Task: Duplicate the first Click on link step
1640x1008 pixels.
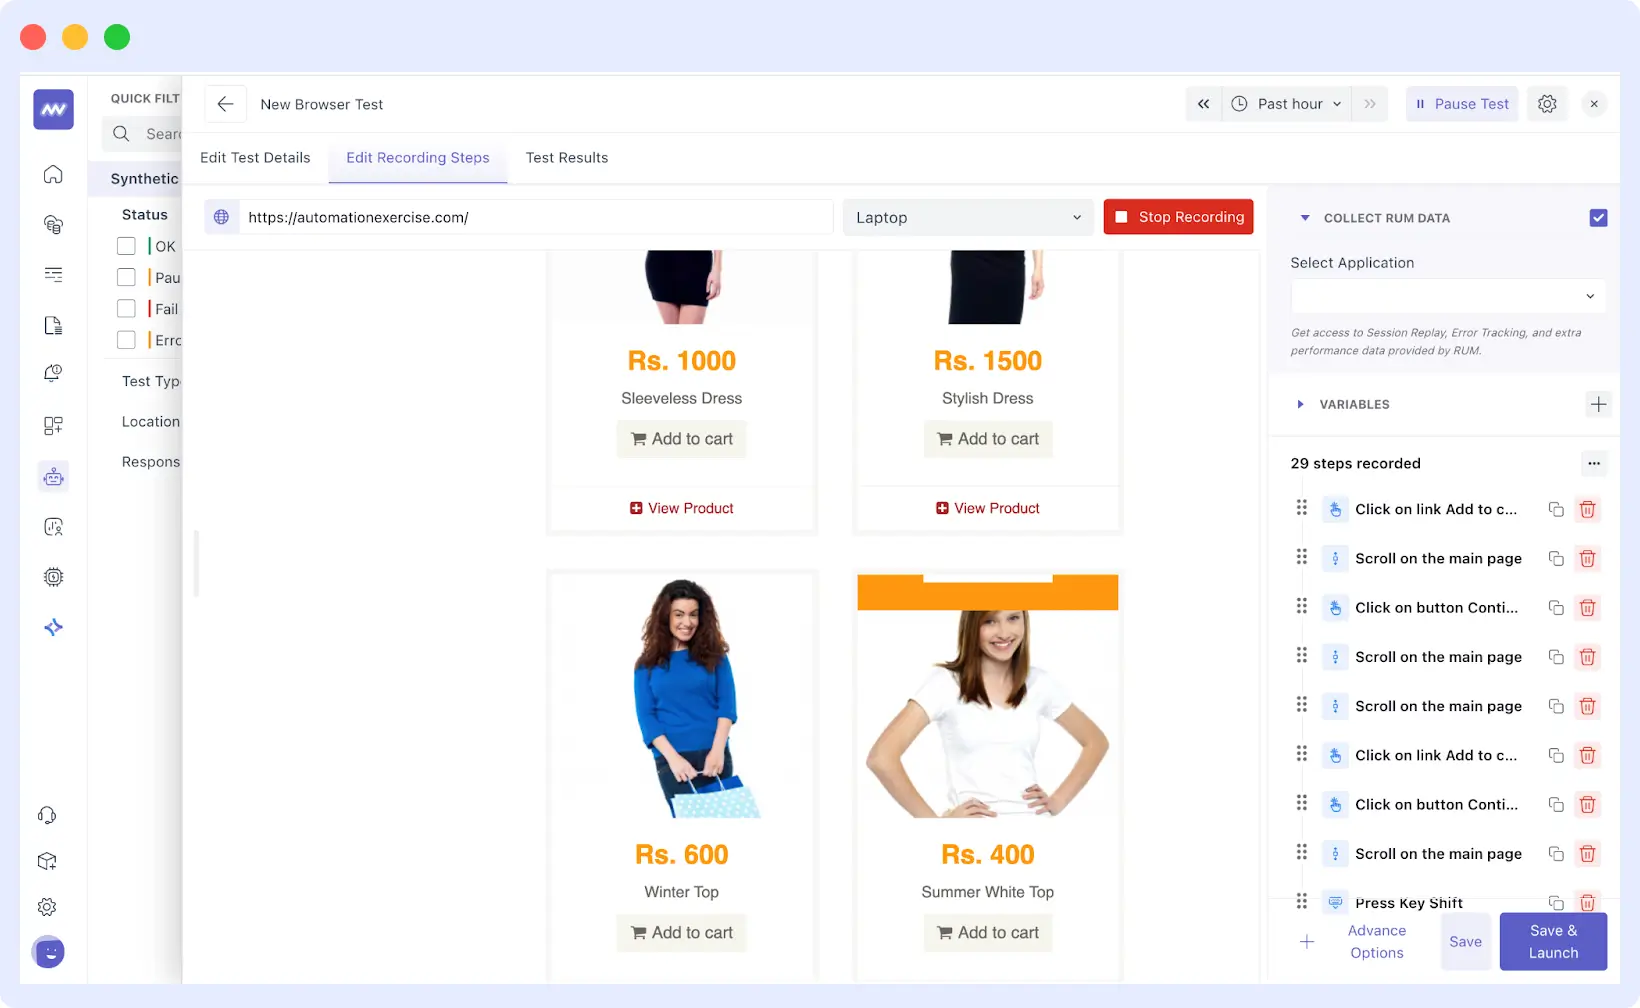Action: point(1555,509)
